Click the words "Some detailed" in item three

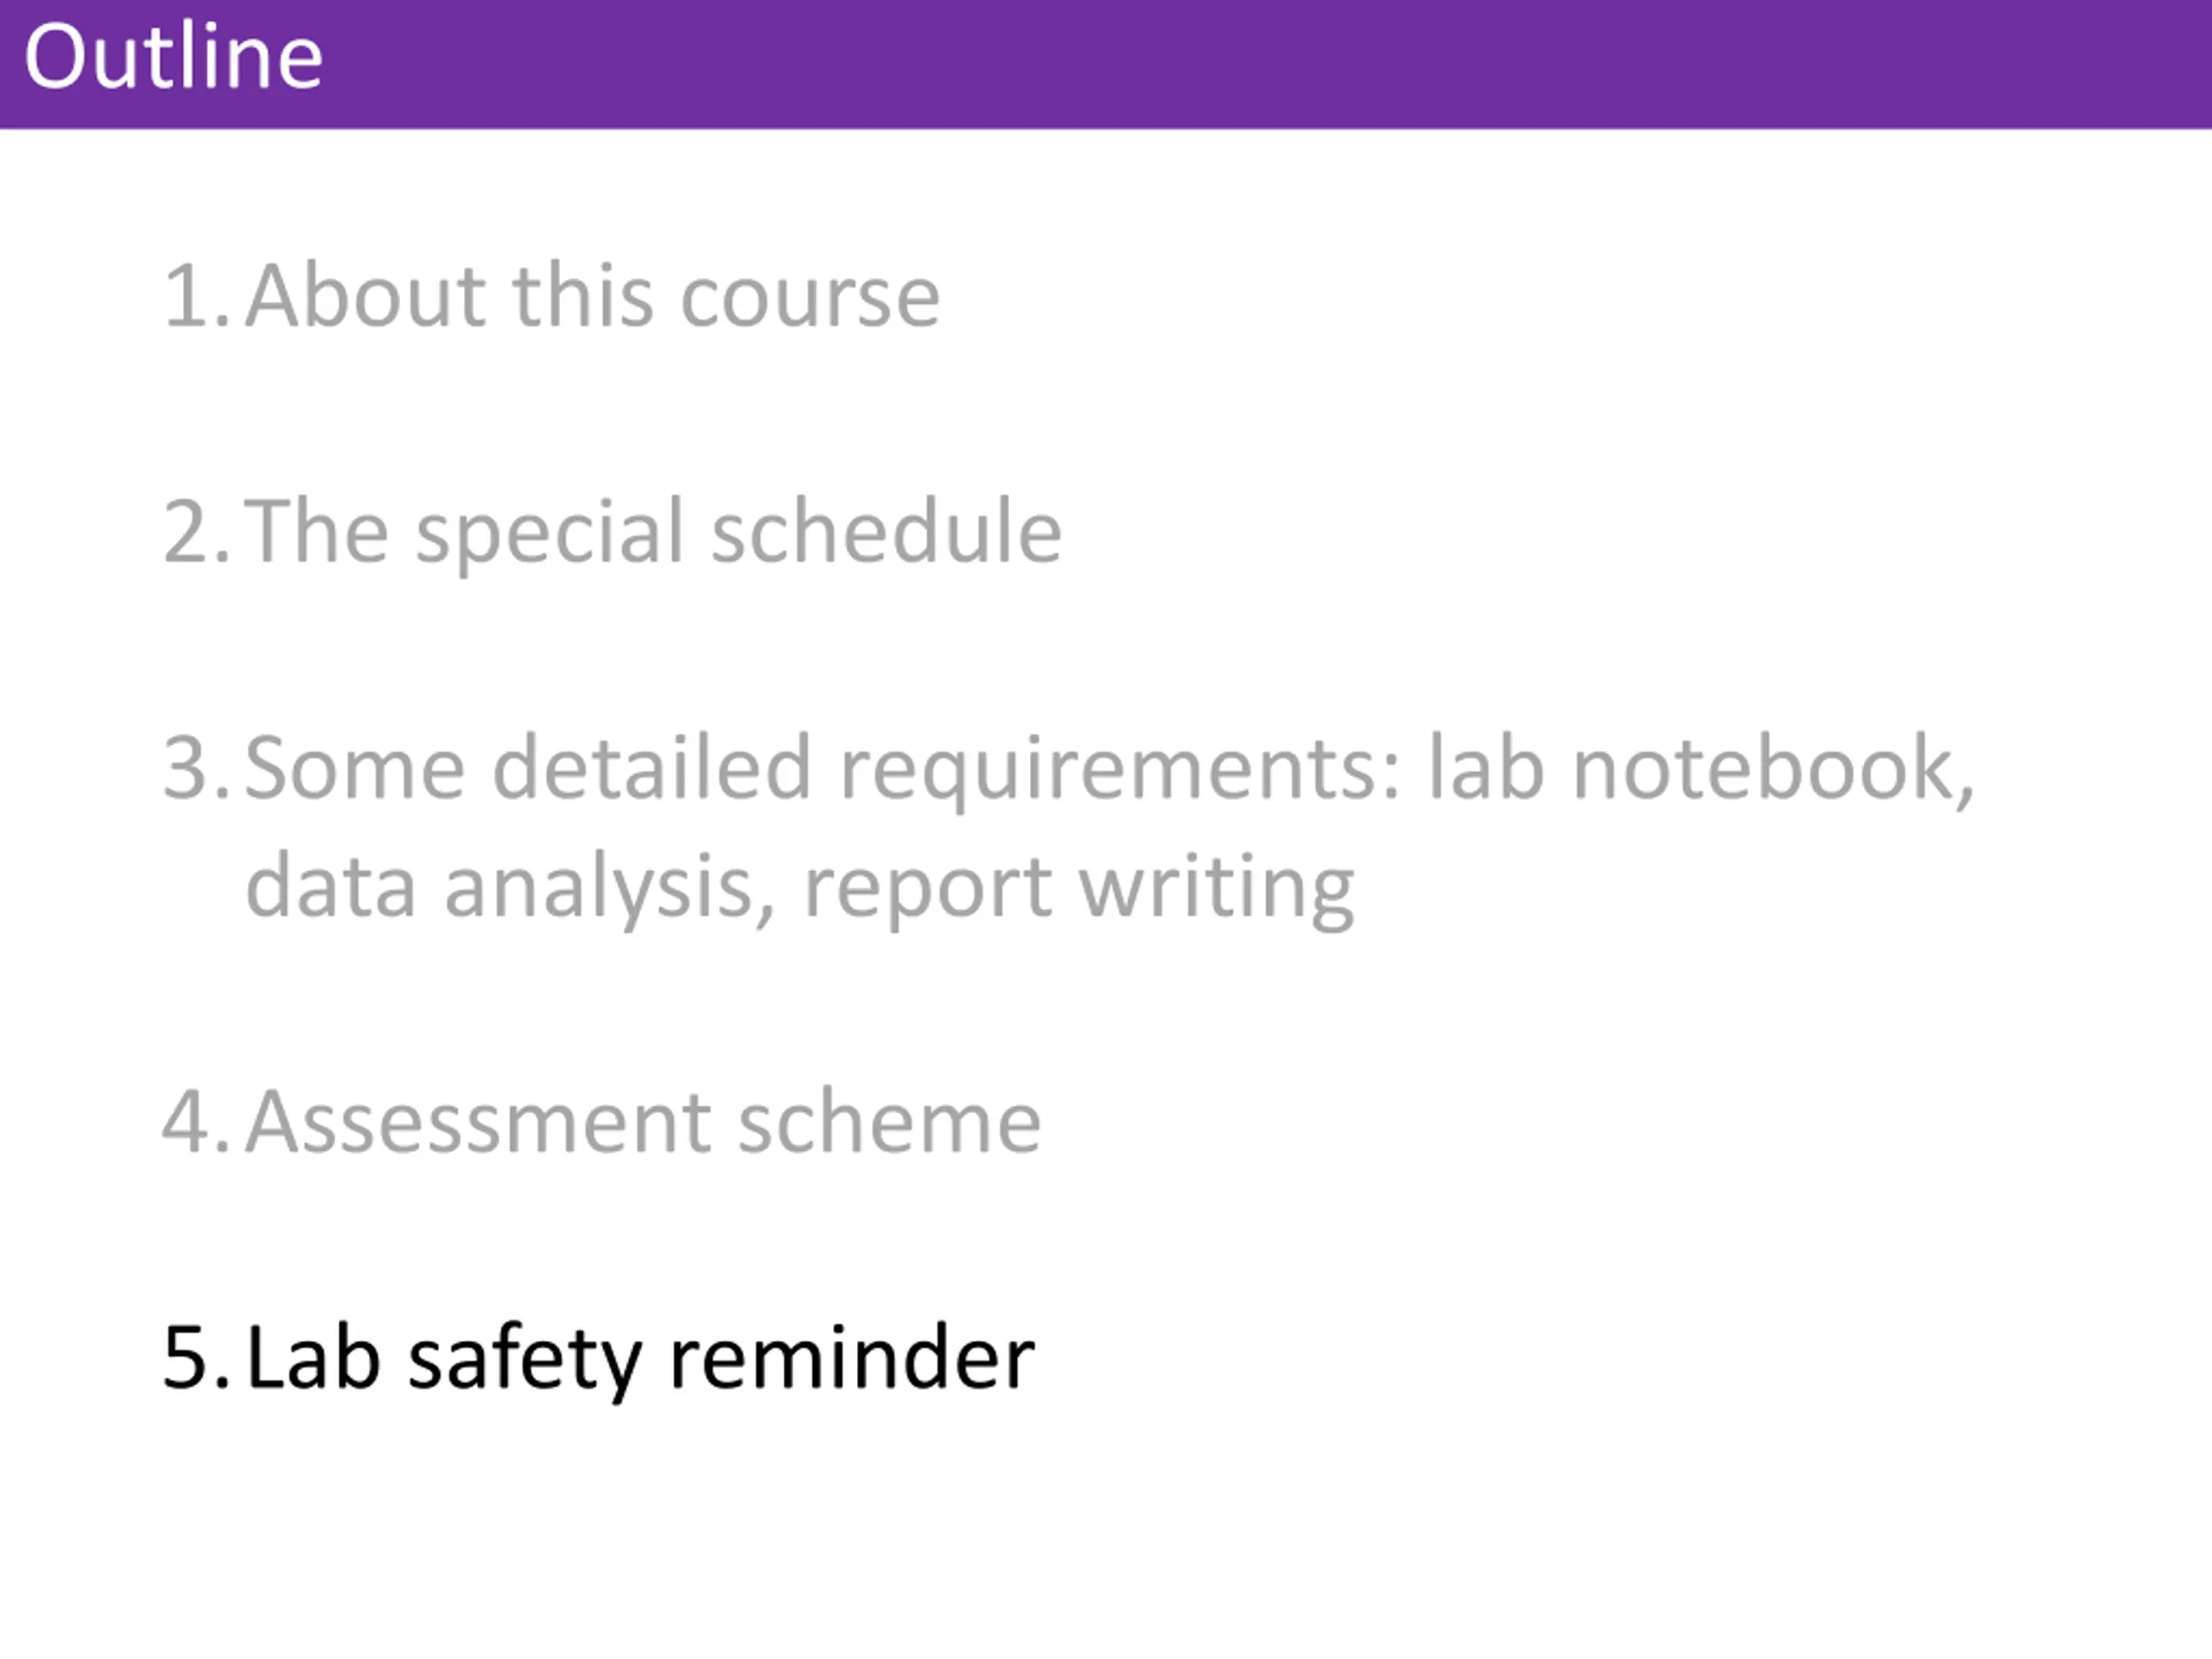[x=527, y=767]
